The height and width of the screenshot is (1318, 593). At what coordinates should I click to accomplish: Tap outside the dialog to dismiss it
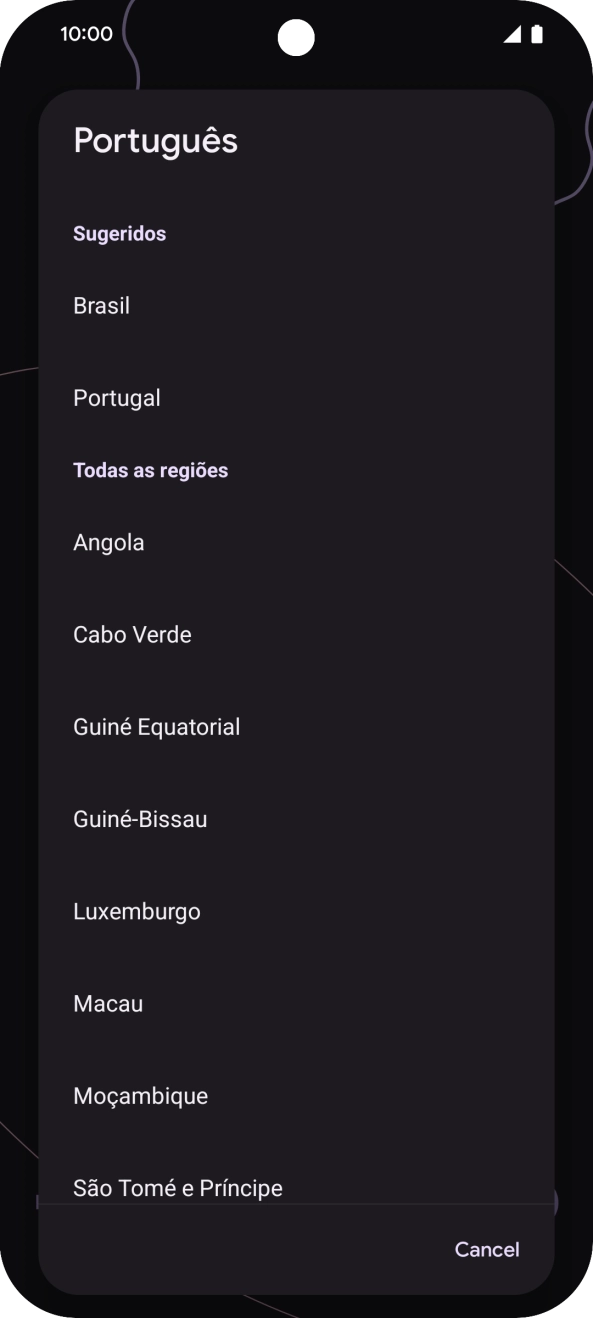pyautogui.click(x=18, y=660)
